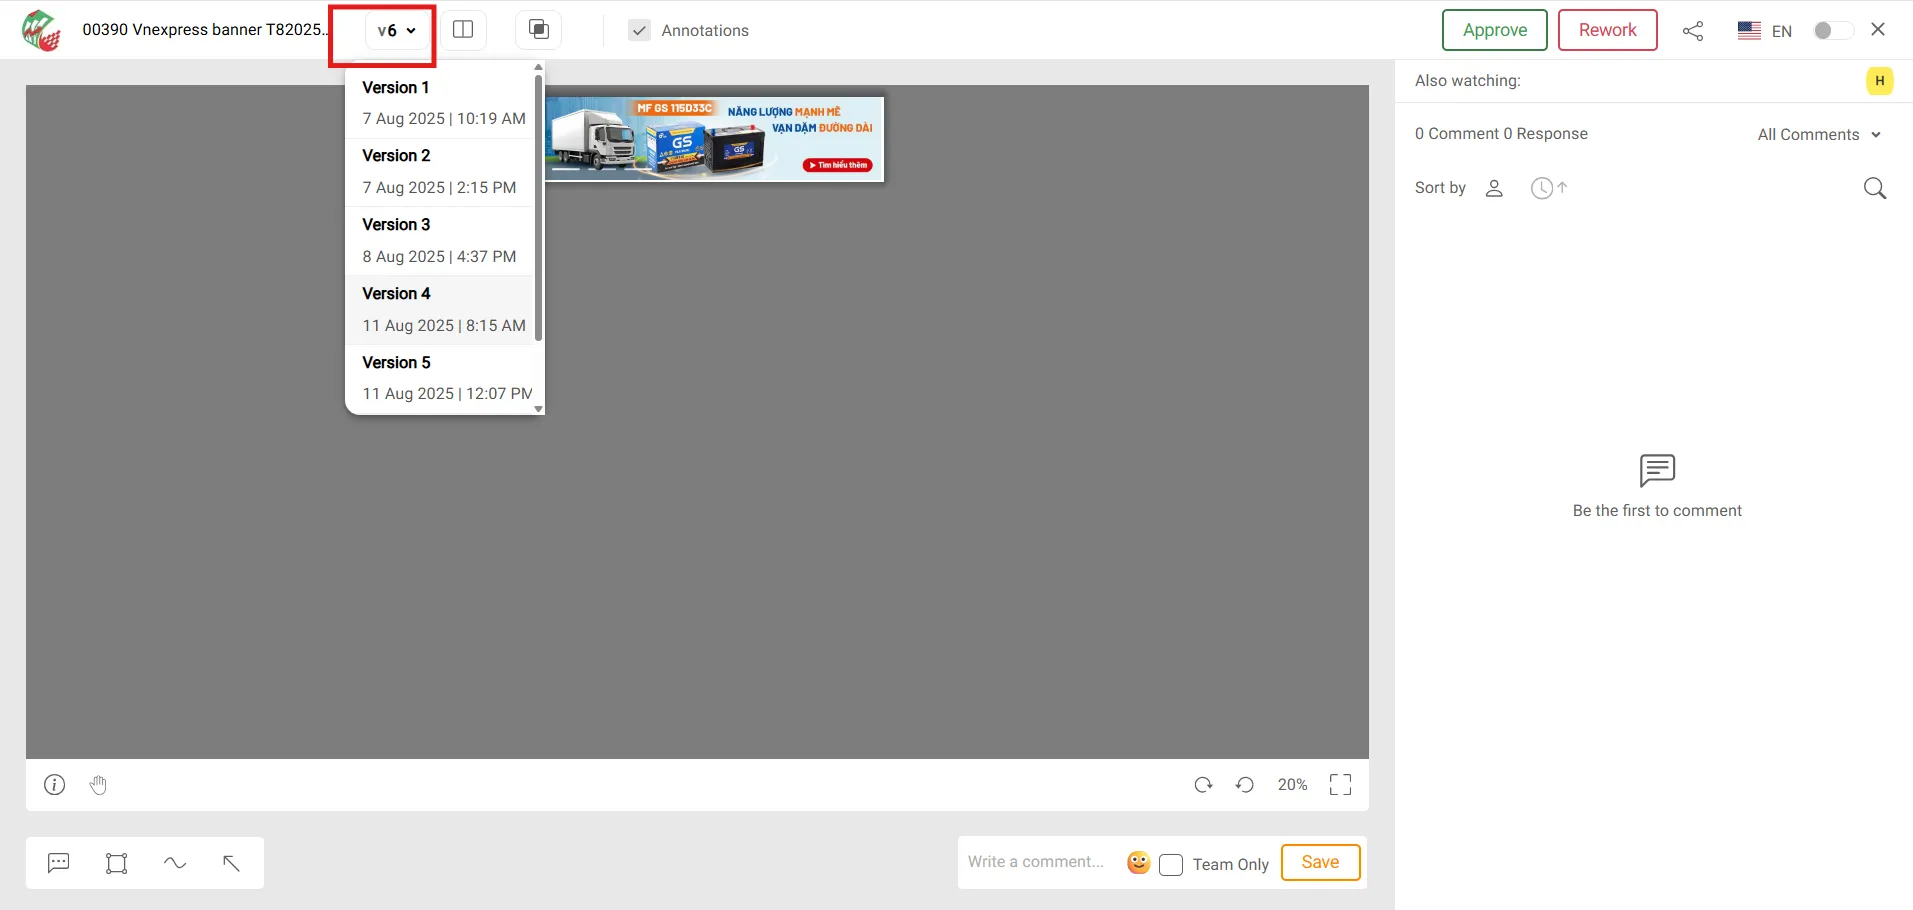Image resolution: width=1913 pixels, height=910 pixels.
Task: Click the file name 00390 Vnexpress banner
Action: [205, 30]
